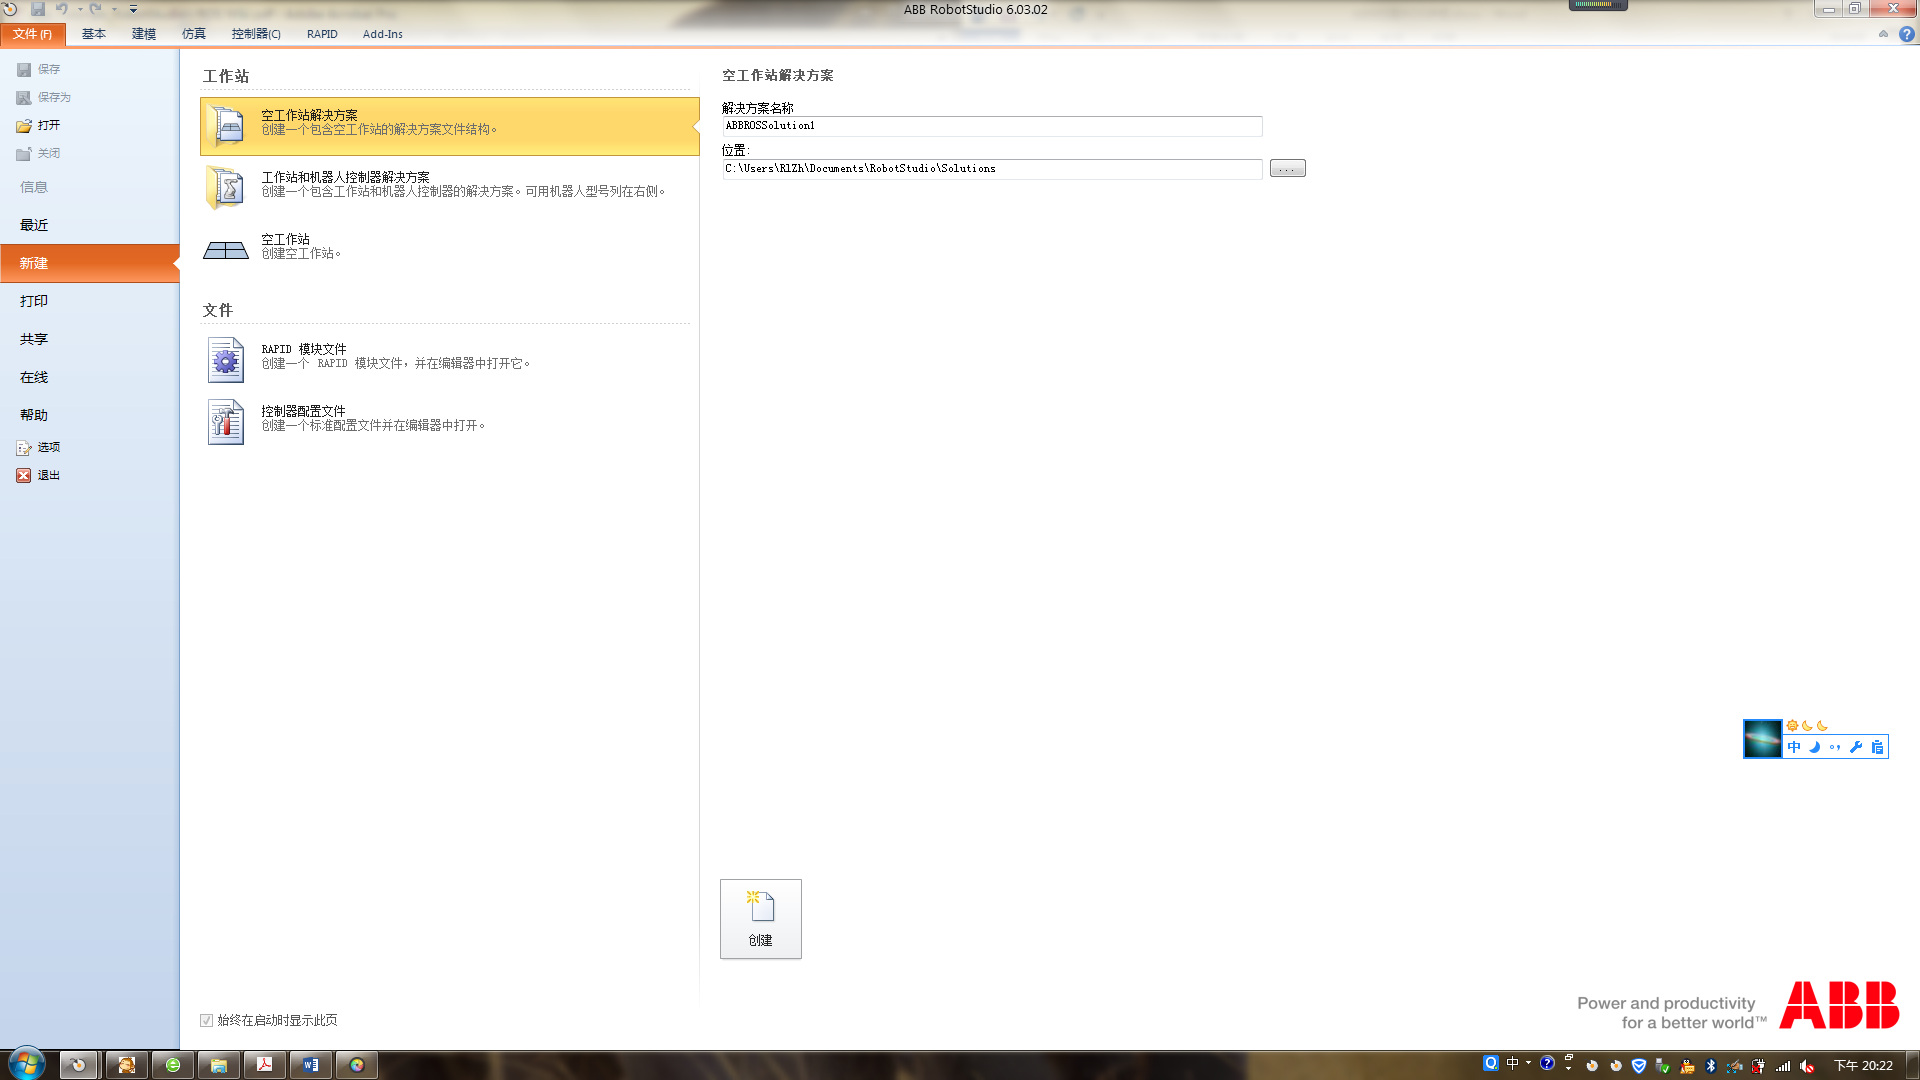Select the 新建 backstage page
This screenshot has width=1920, height=1080.
[89, 263]
